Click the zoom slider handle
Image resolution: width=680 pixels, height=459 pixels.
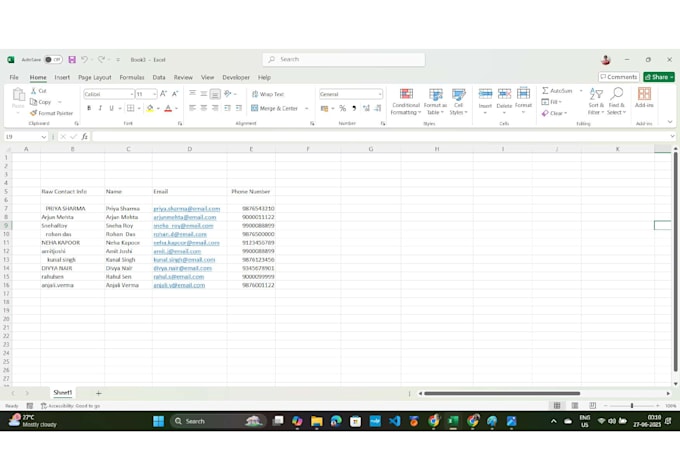tap(632, 406)
